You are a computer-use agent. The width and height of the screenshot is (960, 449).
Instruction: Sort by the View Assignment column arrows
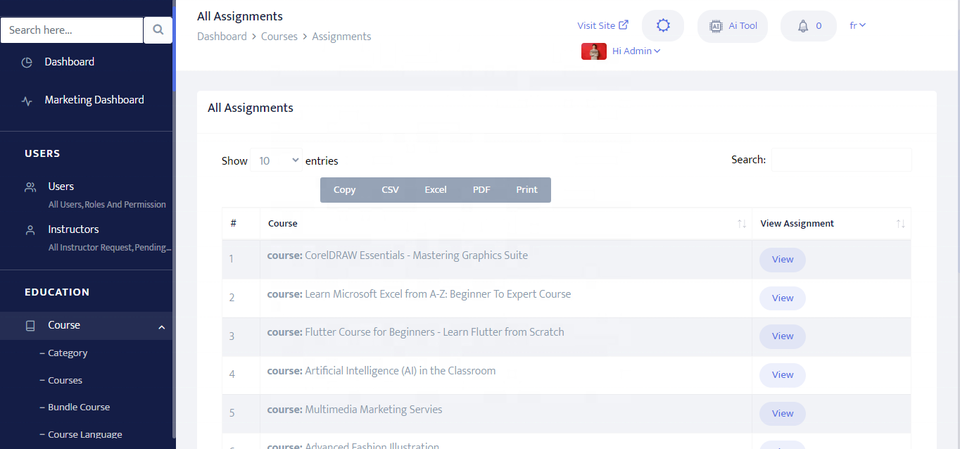click(x=901, y=224)
